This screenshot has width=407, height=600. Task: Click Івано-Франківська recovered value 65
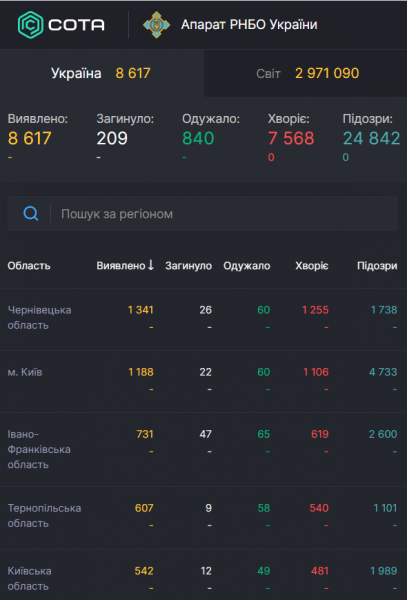click(x=264, y=434)
